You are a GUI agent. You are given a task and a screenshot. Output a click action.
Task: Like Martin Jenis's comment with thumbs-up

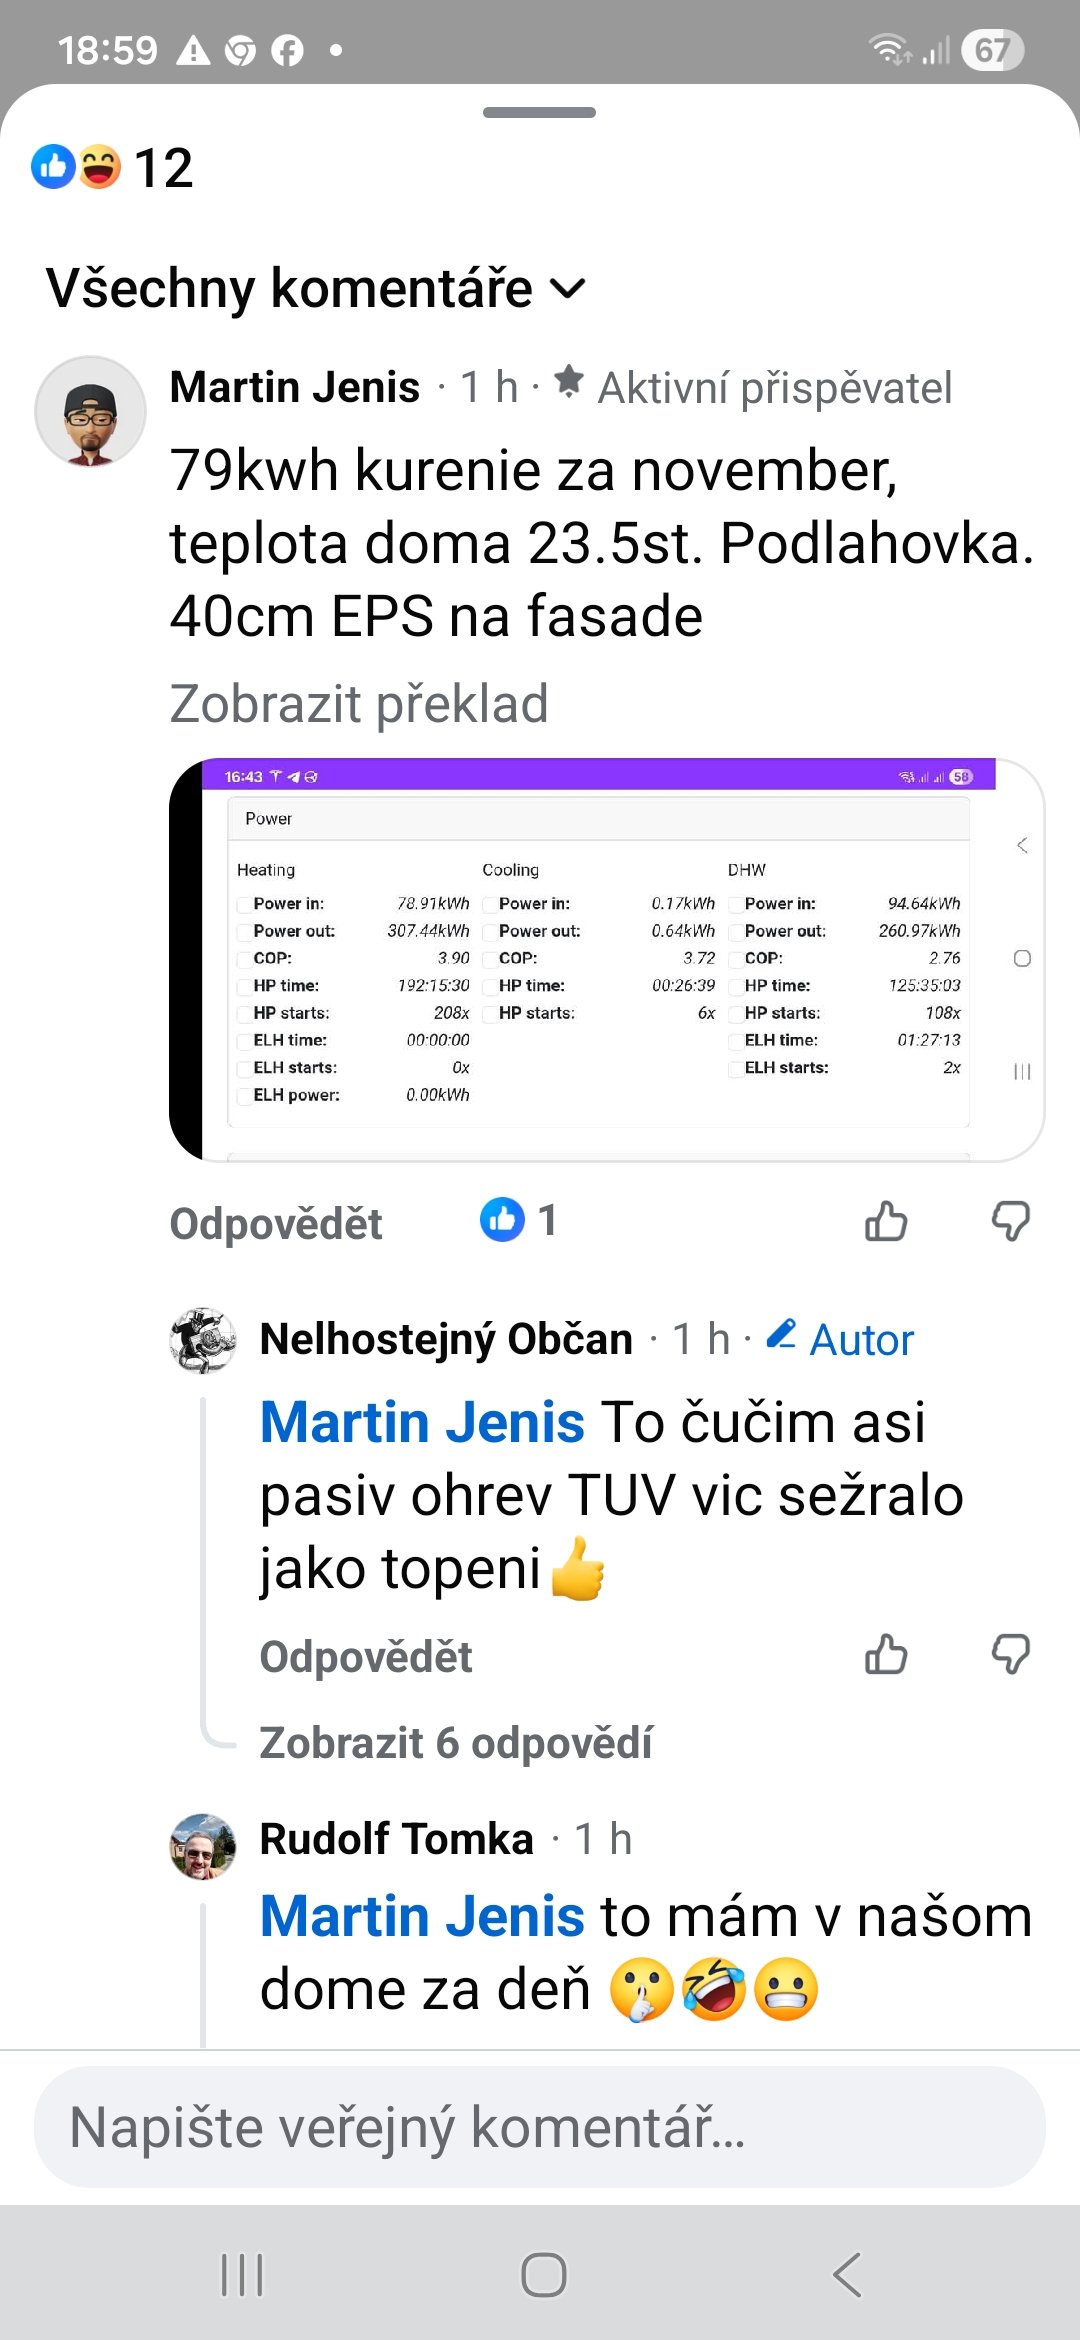click(x=886, y=1221)
